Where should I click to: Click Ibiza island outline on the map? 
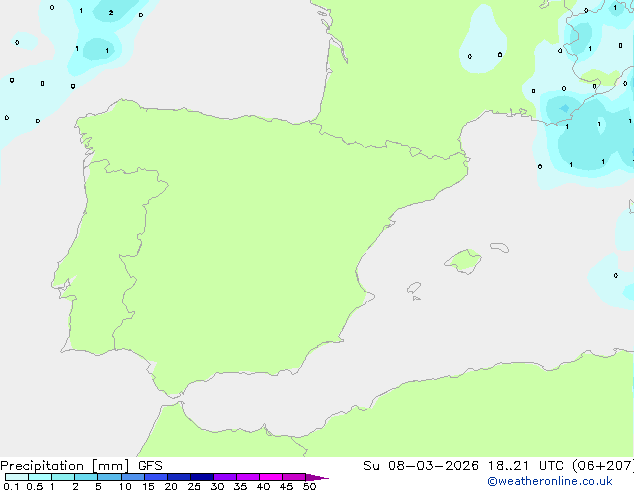click(414, 288)
